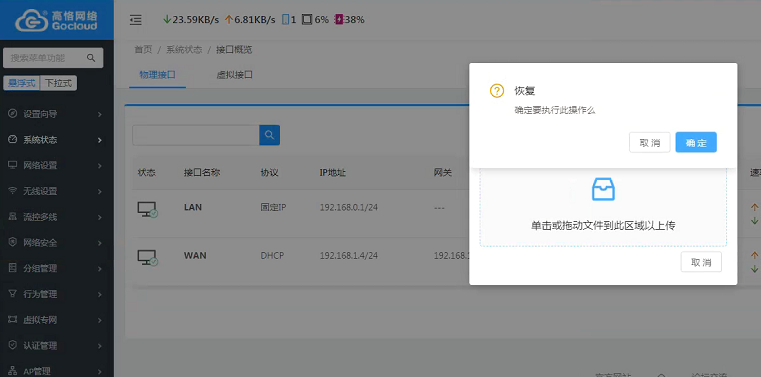Click 系统状态 in the breadcrumb

184,49
